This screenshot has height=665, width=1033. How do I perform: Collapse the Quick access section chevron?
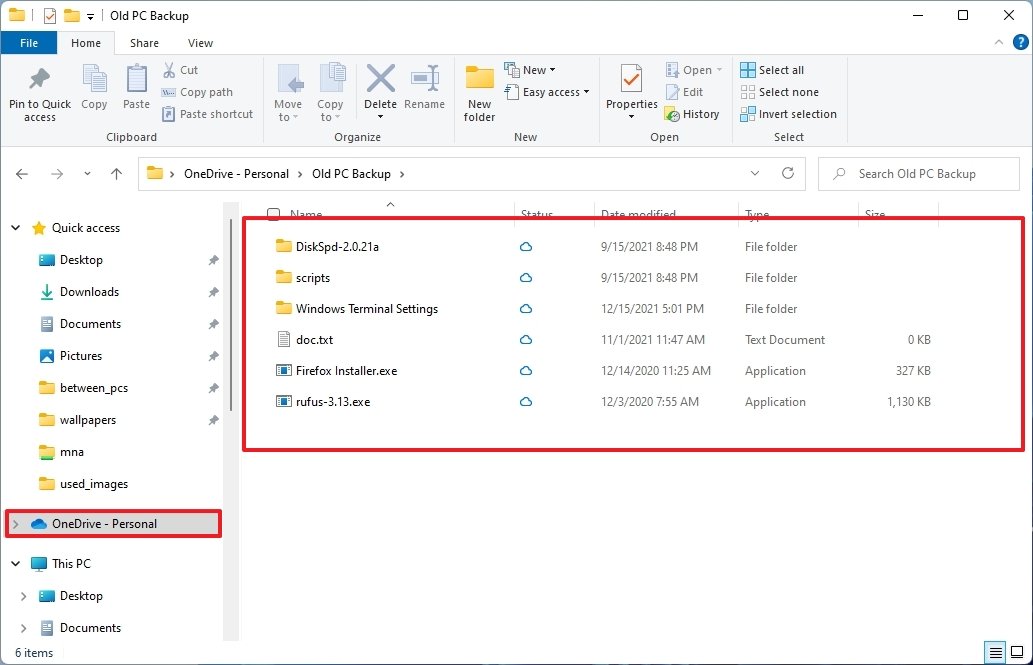pos(14,227)
